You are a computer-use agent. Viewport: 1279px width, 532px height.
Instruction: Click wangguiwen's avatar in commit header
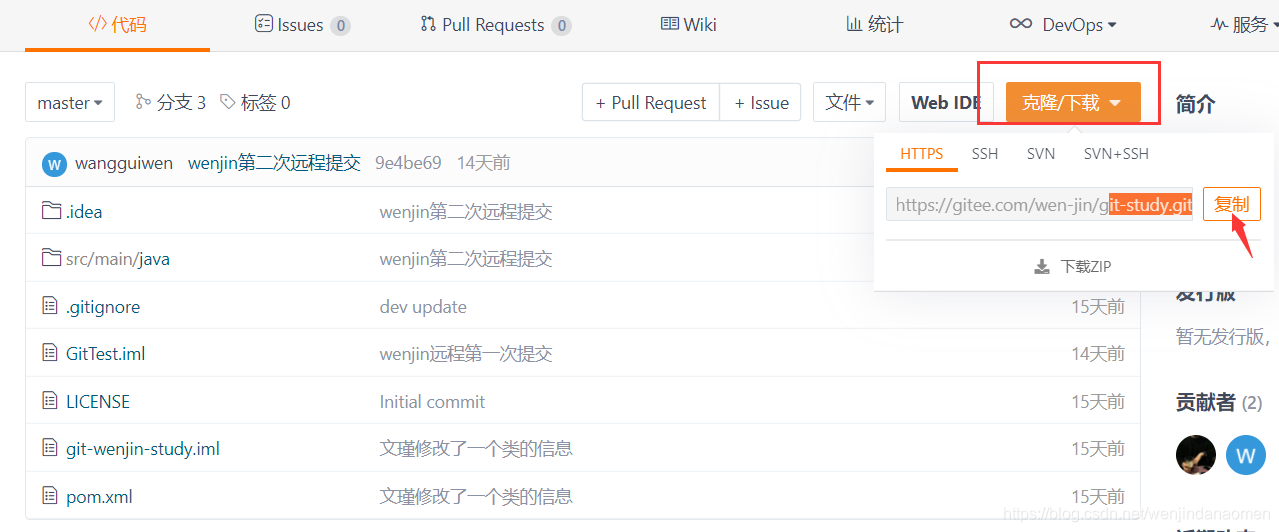[x=54, y=163]
